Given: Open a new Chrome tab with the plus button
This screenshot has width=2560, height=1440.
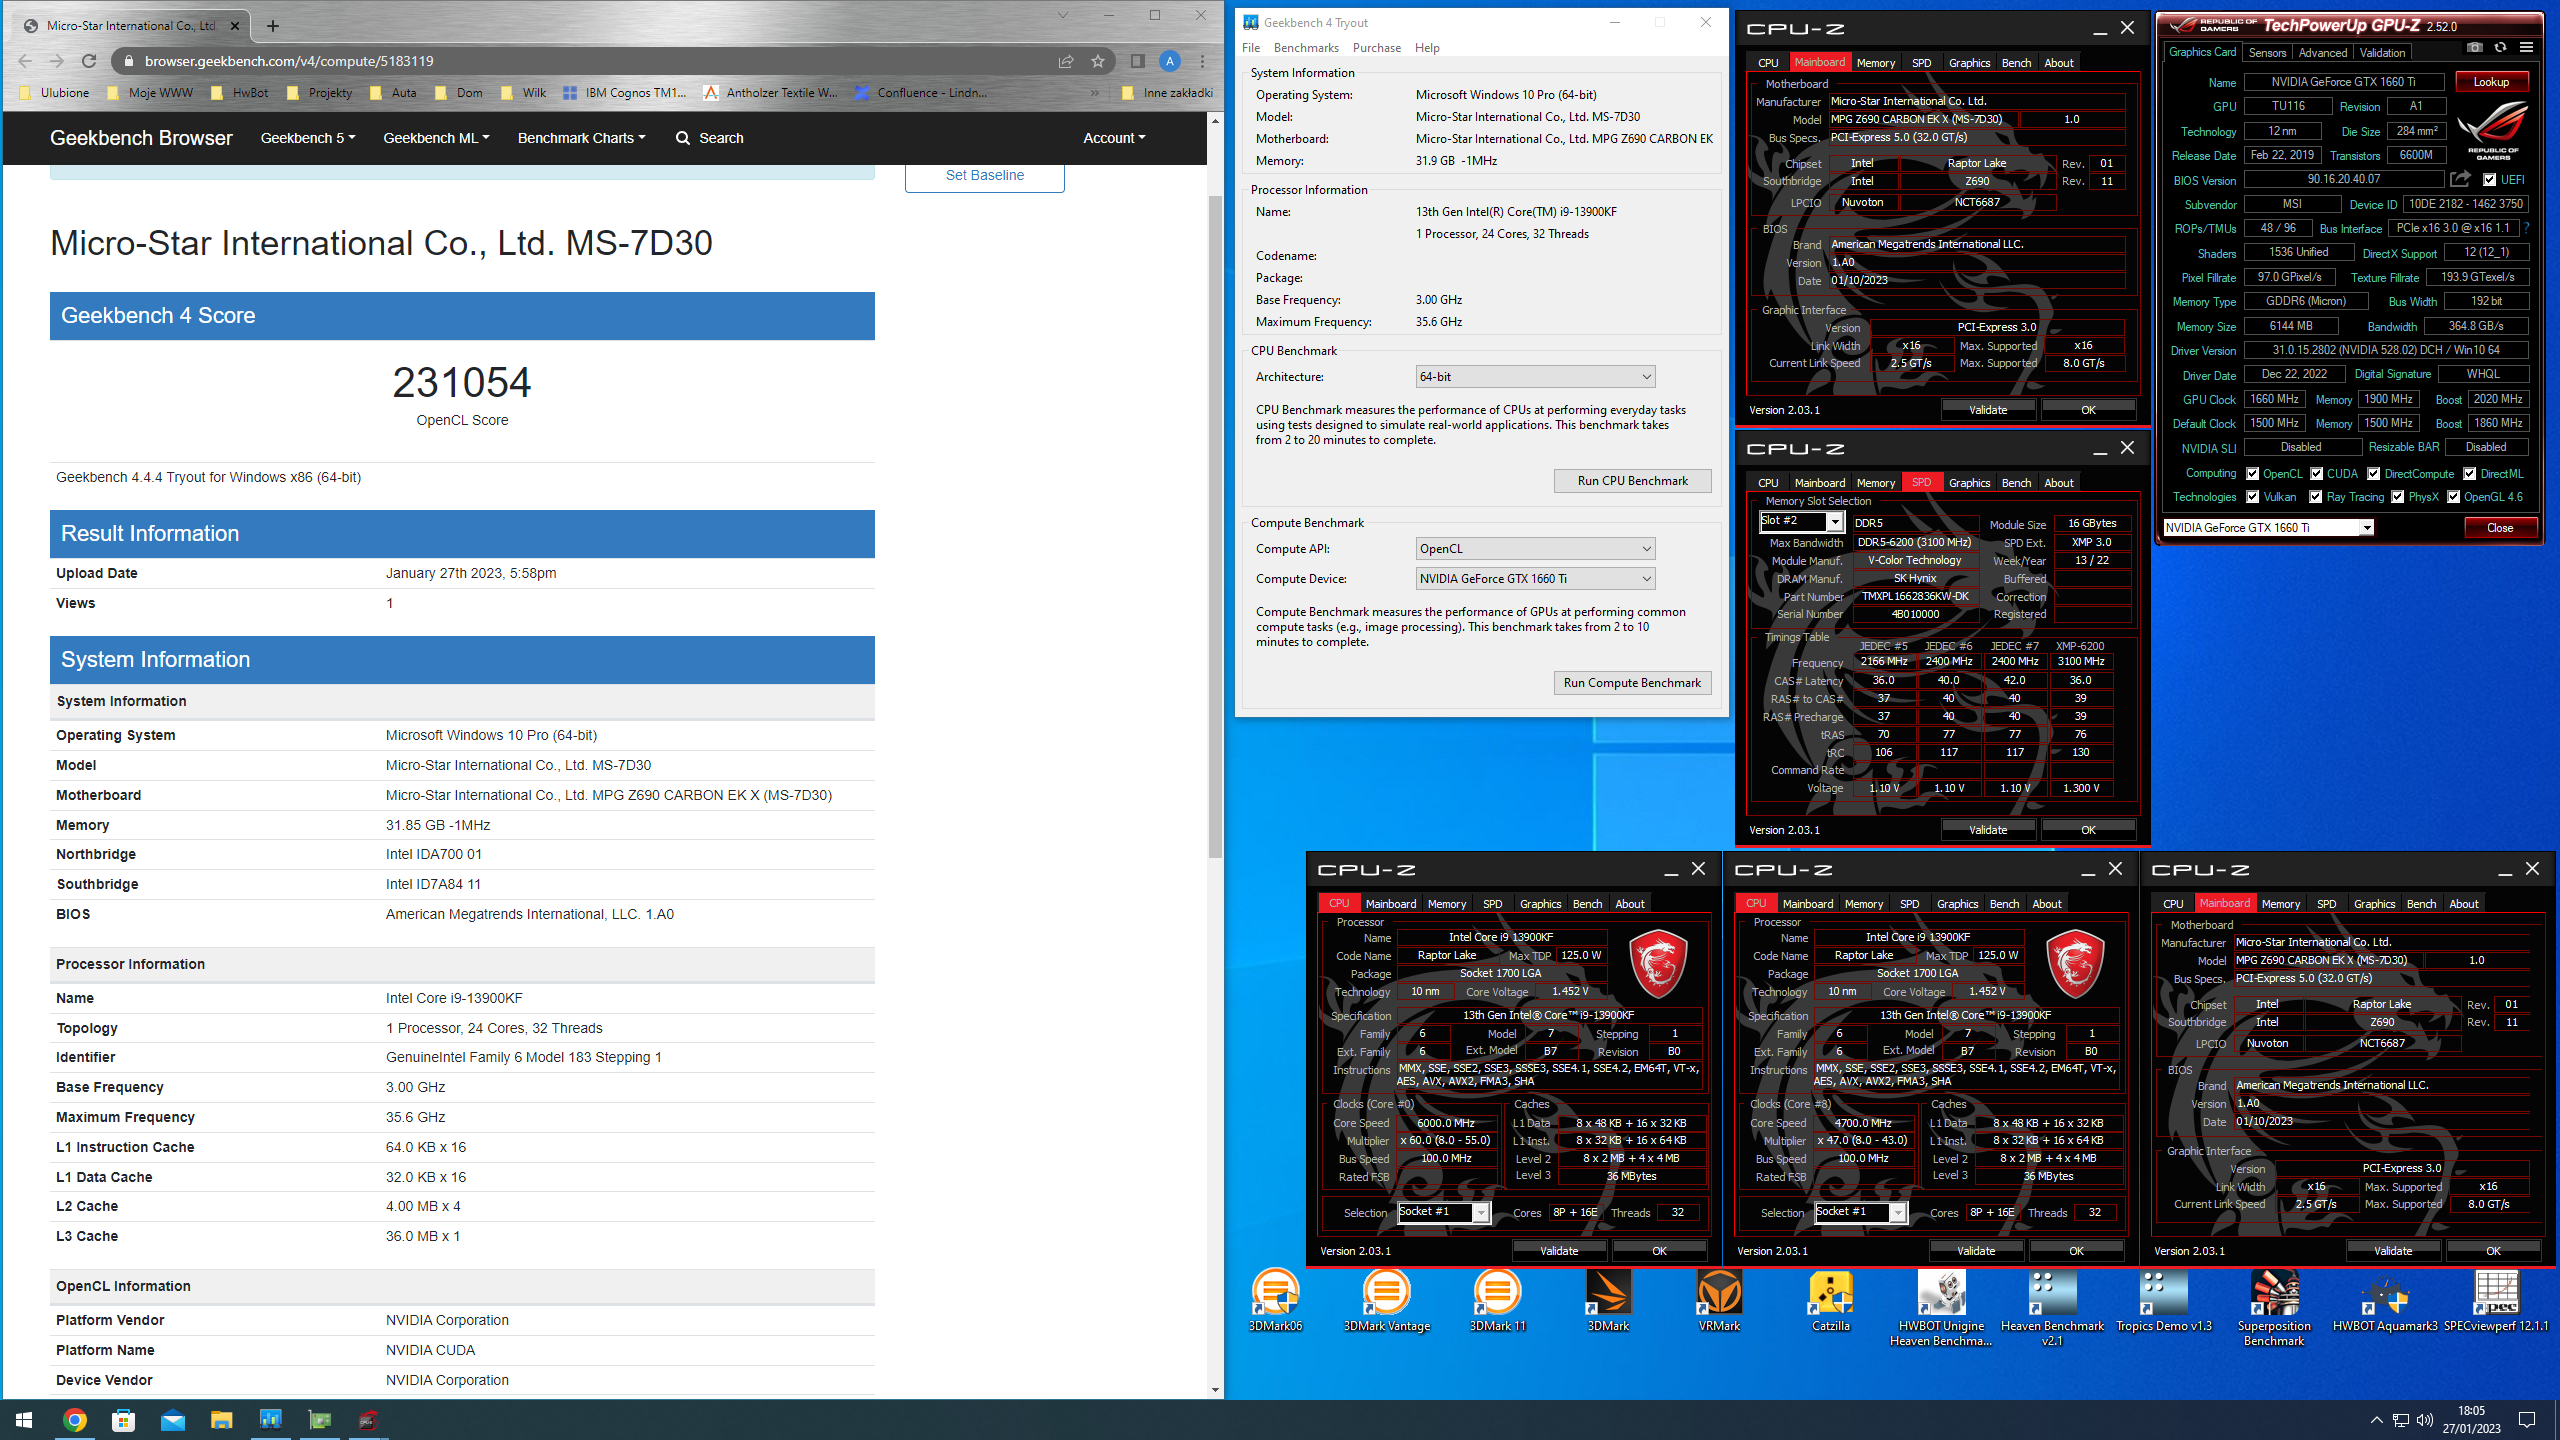Looking at the screenshot, I should pyautogui.click(x=273, y=26).
